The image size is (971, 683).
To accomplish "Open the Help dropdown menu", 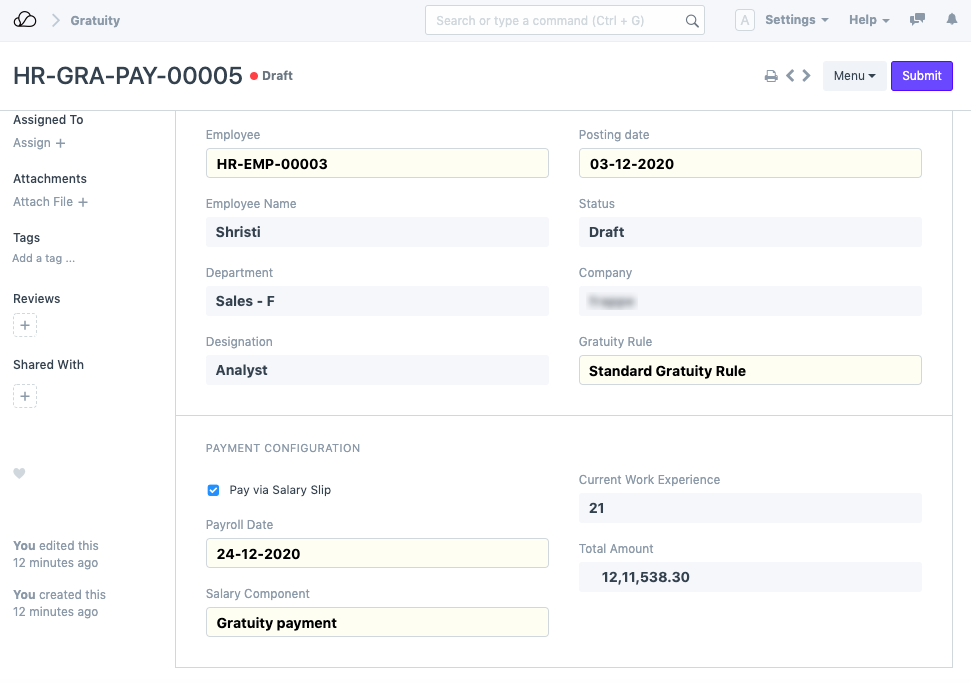I will pyautogui.click(x=868, y=20).
